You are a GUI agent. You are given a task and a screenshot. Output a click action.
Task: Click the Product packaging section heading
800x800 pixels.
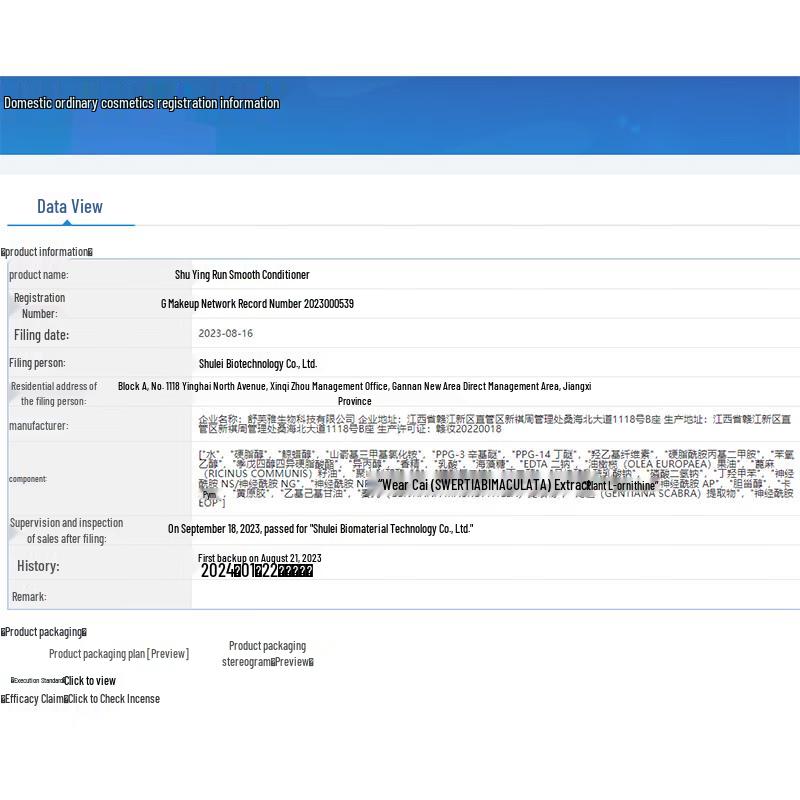click(x=45, y=632)
